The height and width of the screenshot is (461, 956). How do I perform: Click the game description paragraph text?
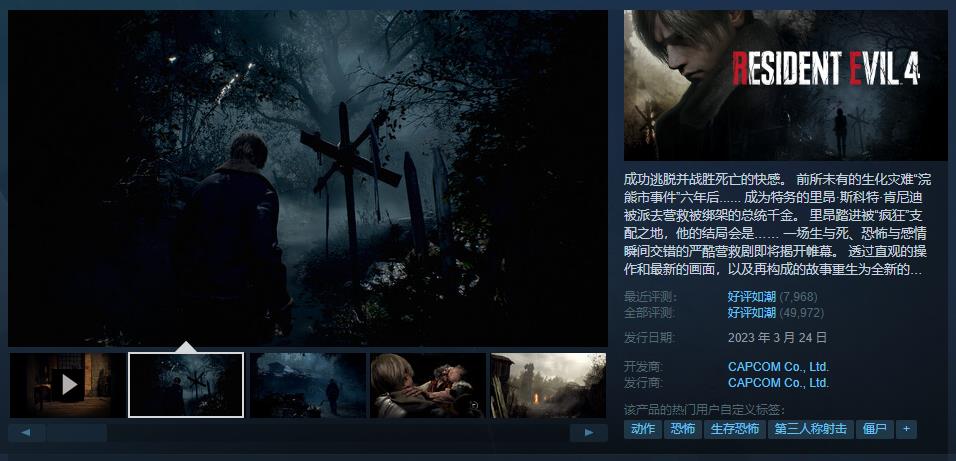(x=775, y=224)
